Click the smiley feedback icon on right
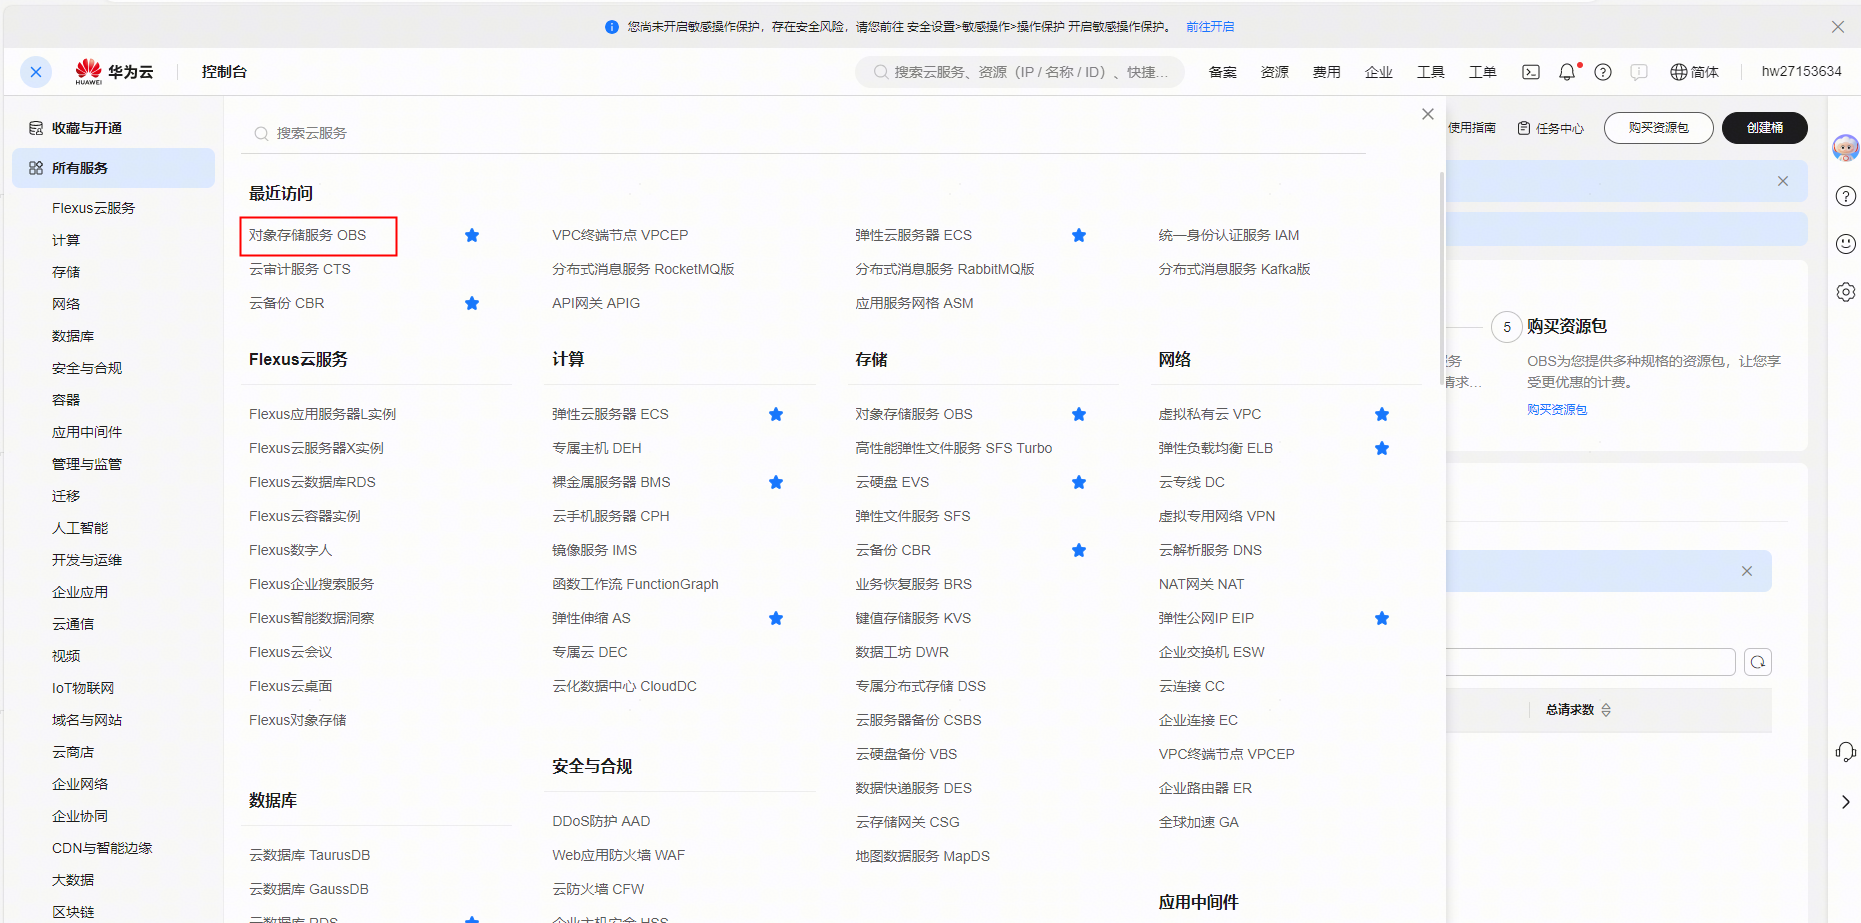The height and width of the screenshot is (923, 1861). (1846, 244)
